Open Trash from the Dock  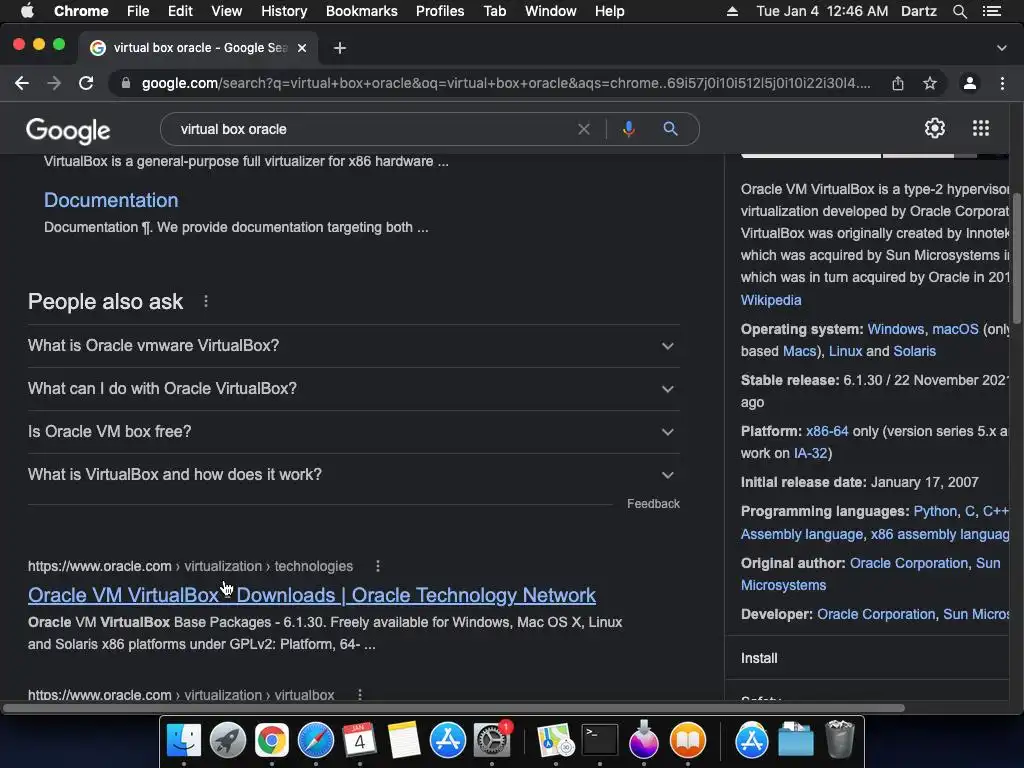840,739
